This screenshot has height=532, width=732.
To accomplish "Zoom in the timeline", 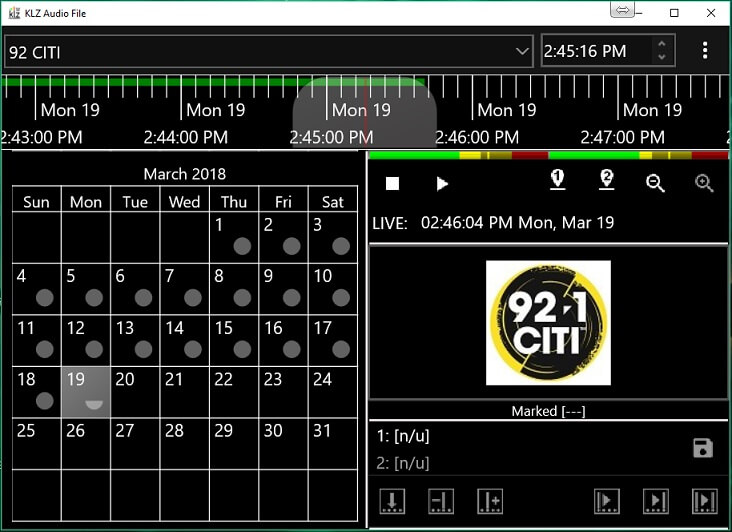I will point(704,183).
